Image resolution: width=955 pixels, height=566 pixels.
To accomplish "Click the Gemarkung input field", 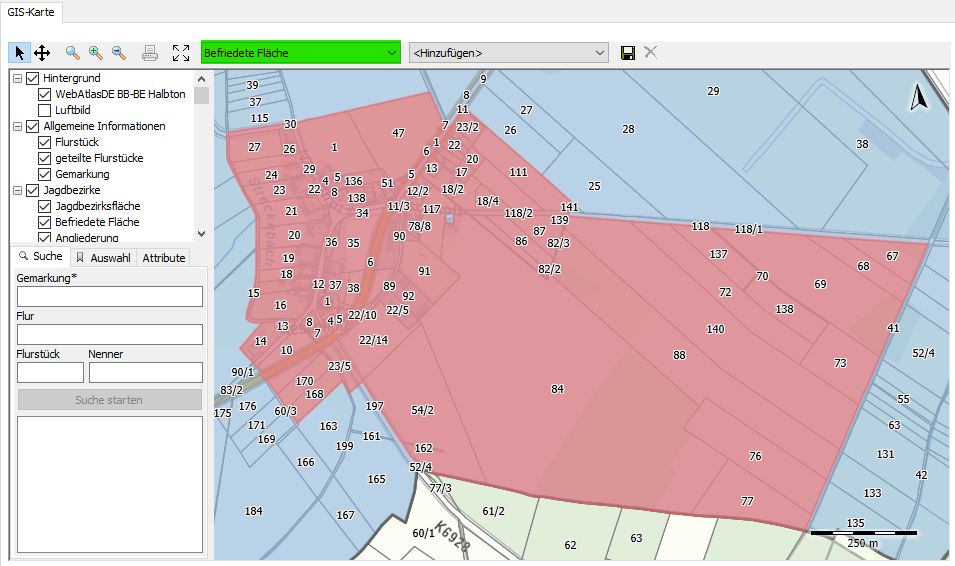I will (110, 296).
